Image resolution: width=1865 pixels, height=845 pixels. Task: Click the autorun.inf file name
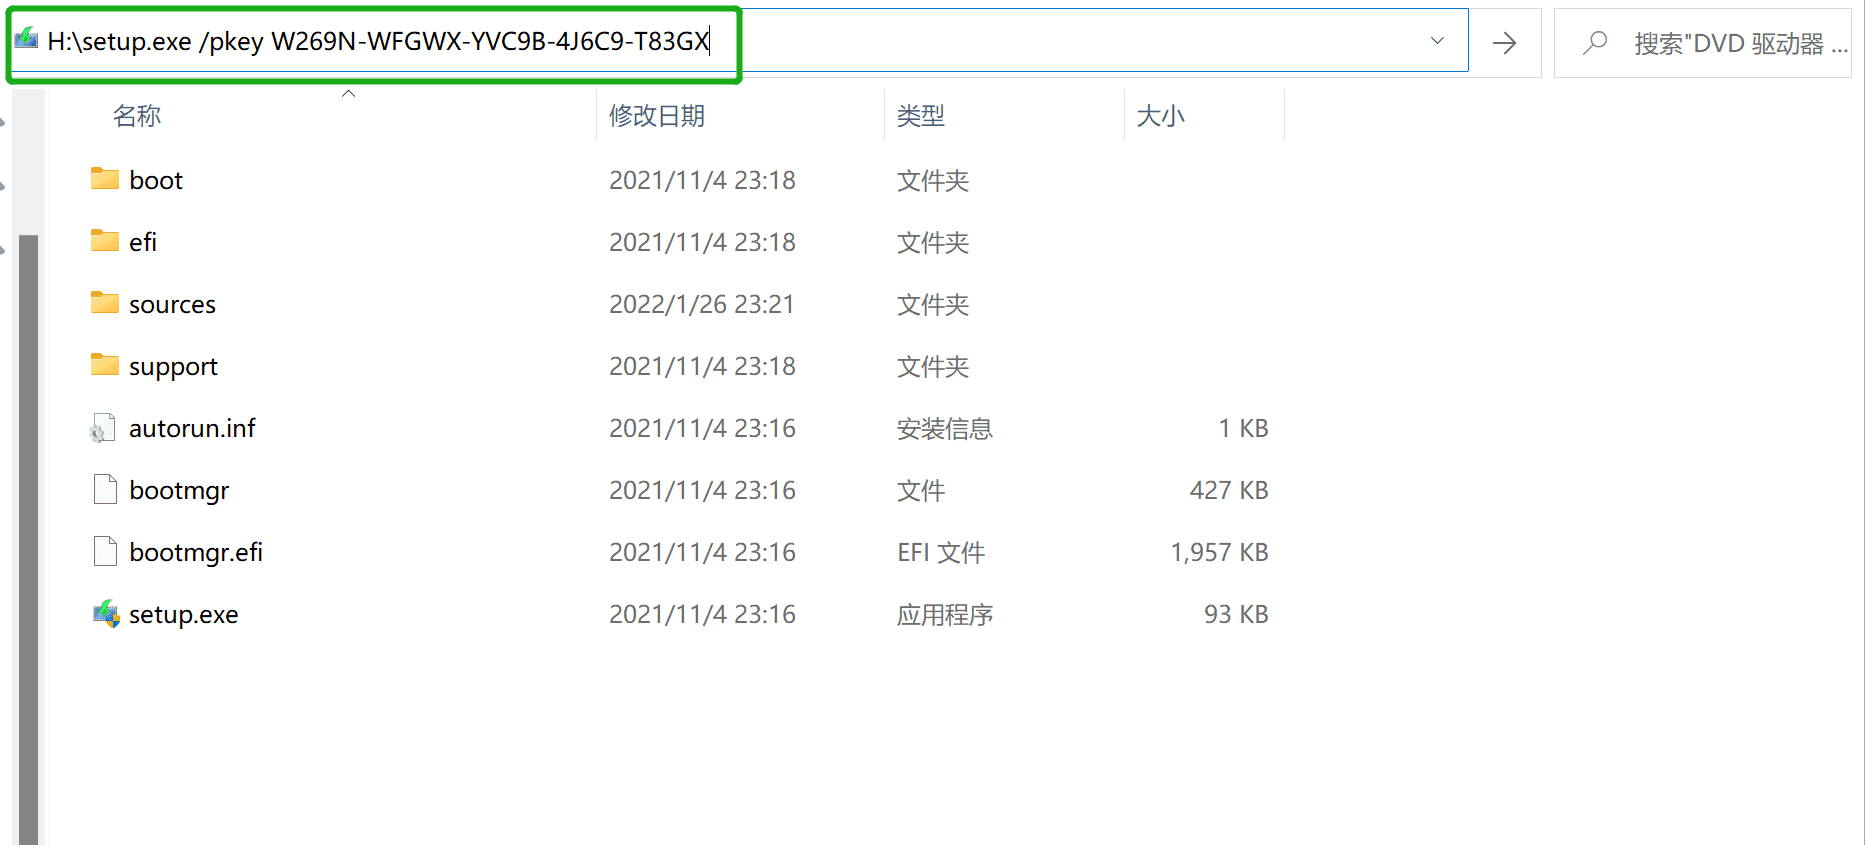tap(192, 429)
